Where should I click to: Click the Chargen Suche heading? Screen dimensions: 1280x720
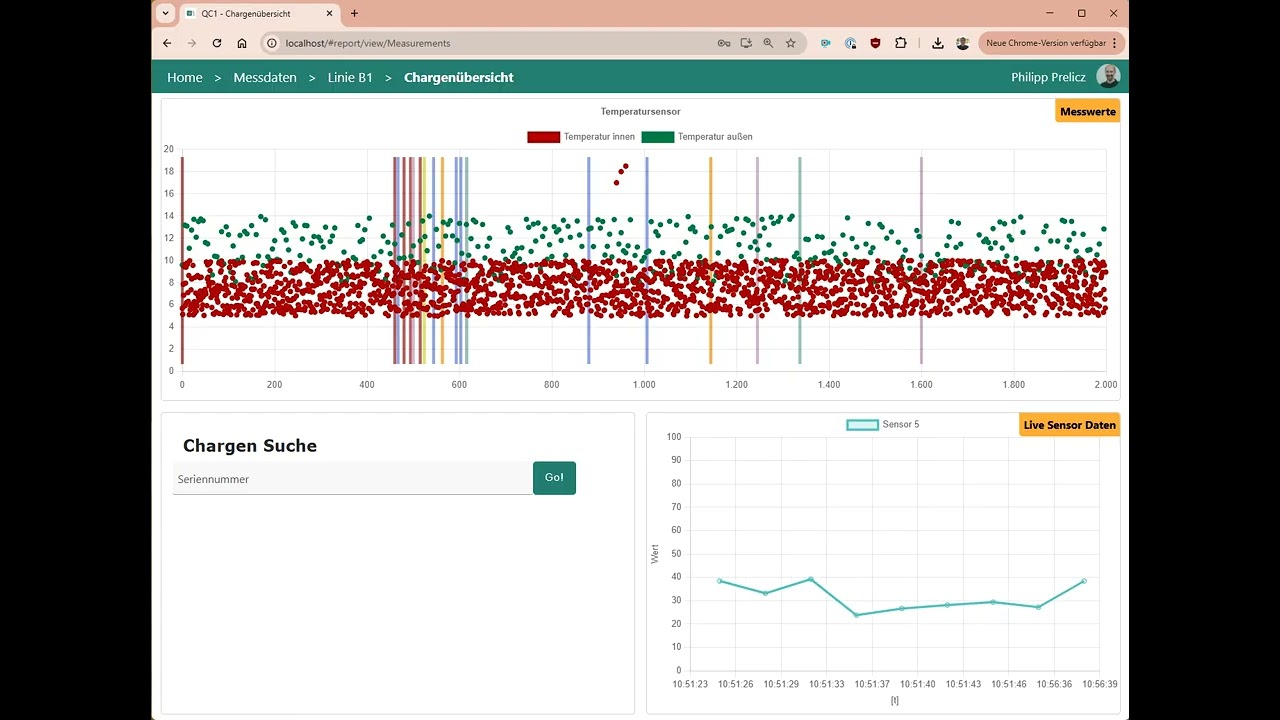tap(250, 446)
